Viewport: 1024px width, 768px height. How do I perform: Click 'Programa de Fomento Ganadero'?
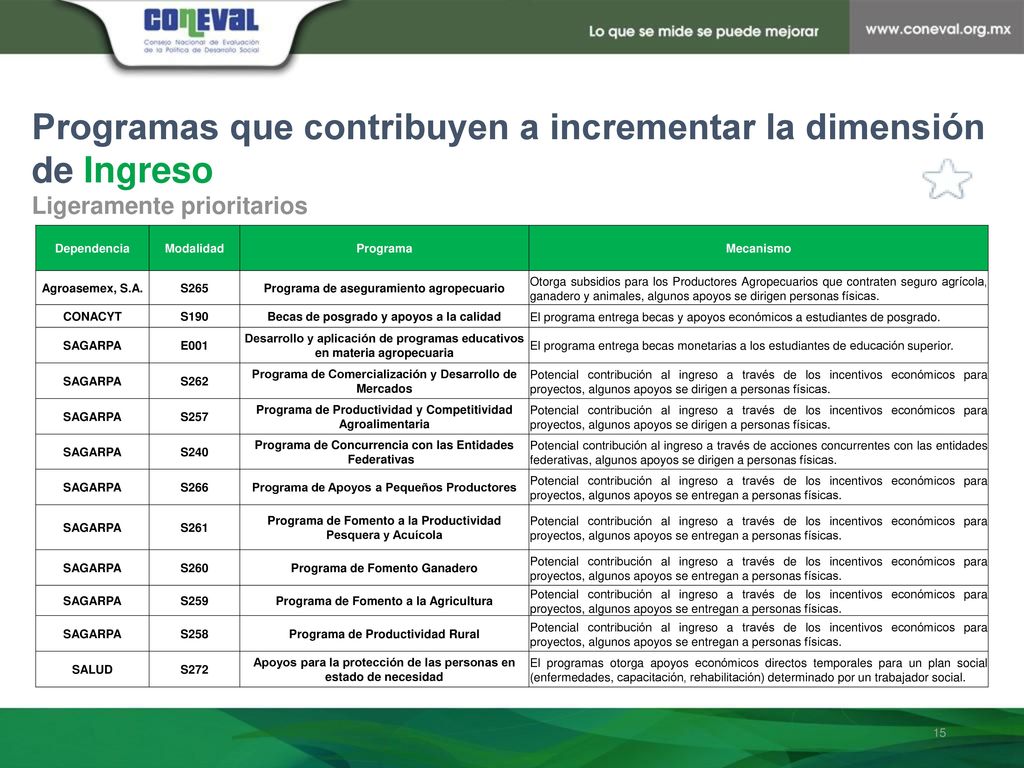384,568
